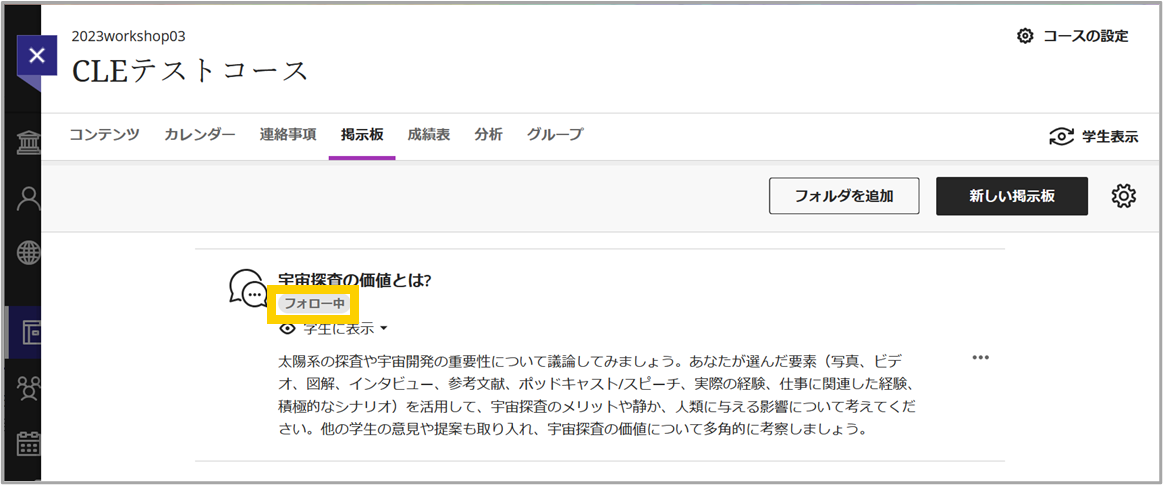
Task: Click フォルダを追加 button
Action: [x=844, y=197]
